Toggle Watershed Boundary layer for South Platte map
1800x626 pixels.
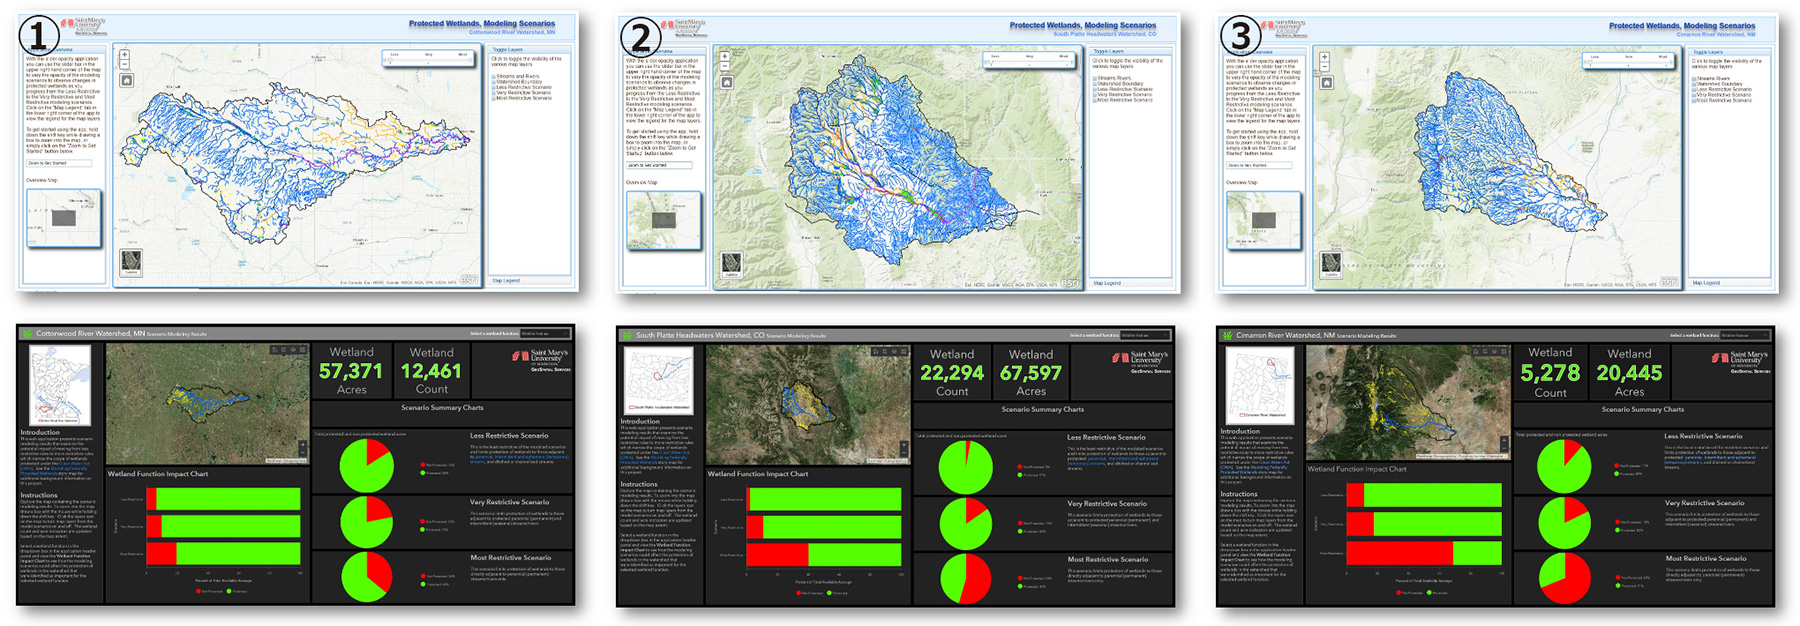[1095, 84]
